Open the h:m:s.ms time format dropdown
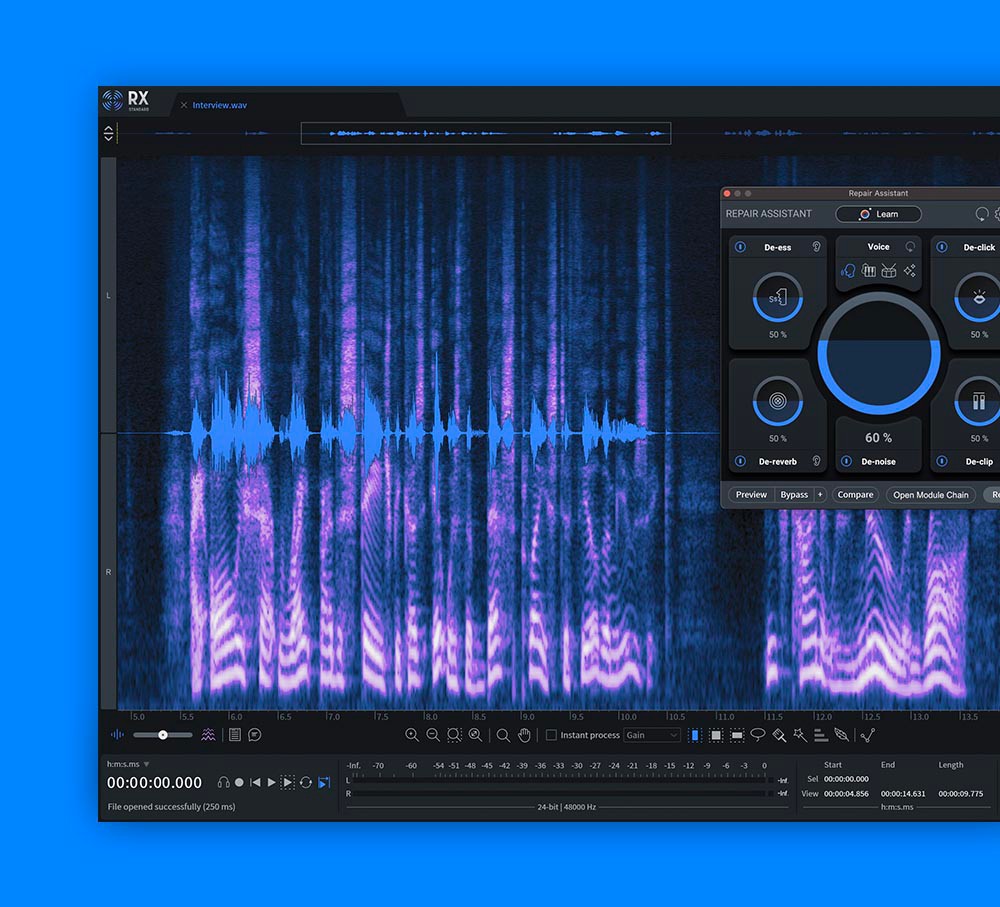Viewport: 1000px width, 907px height. tap(128, 764)
